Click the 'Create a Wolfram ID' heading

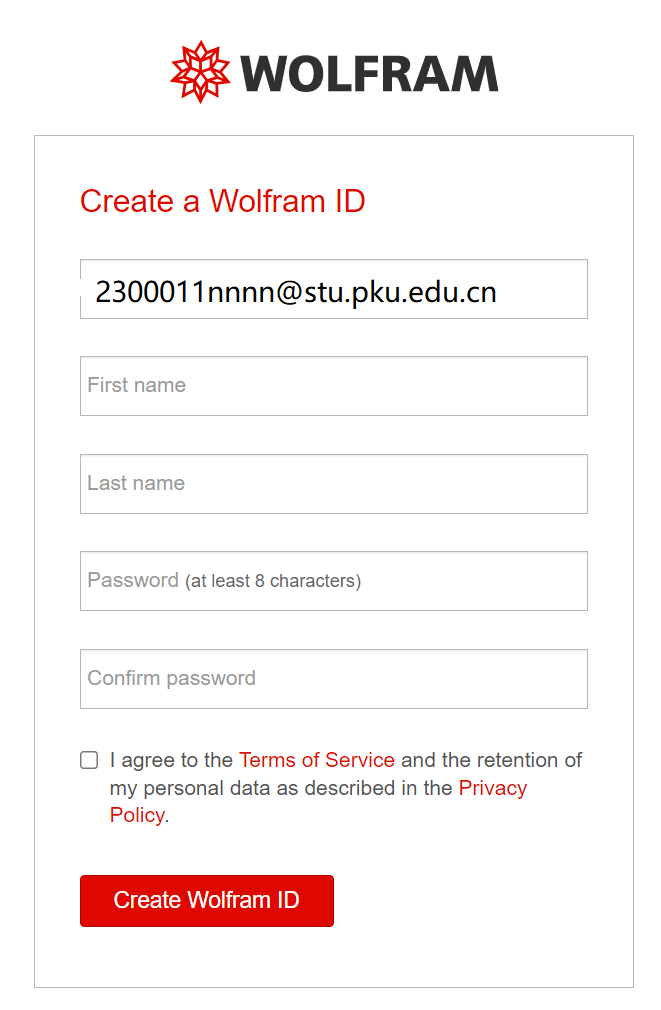(223, 201)
